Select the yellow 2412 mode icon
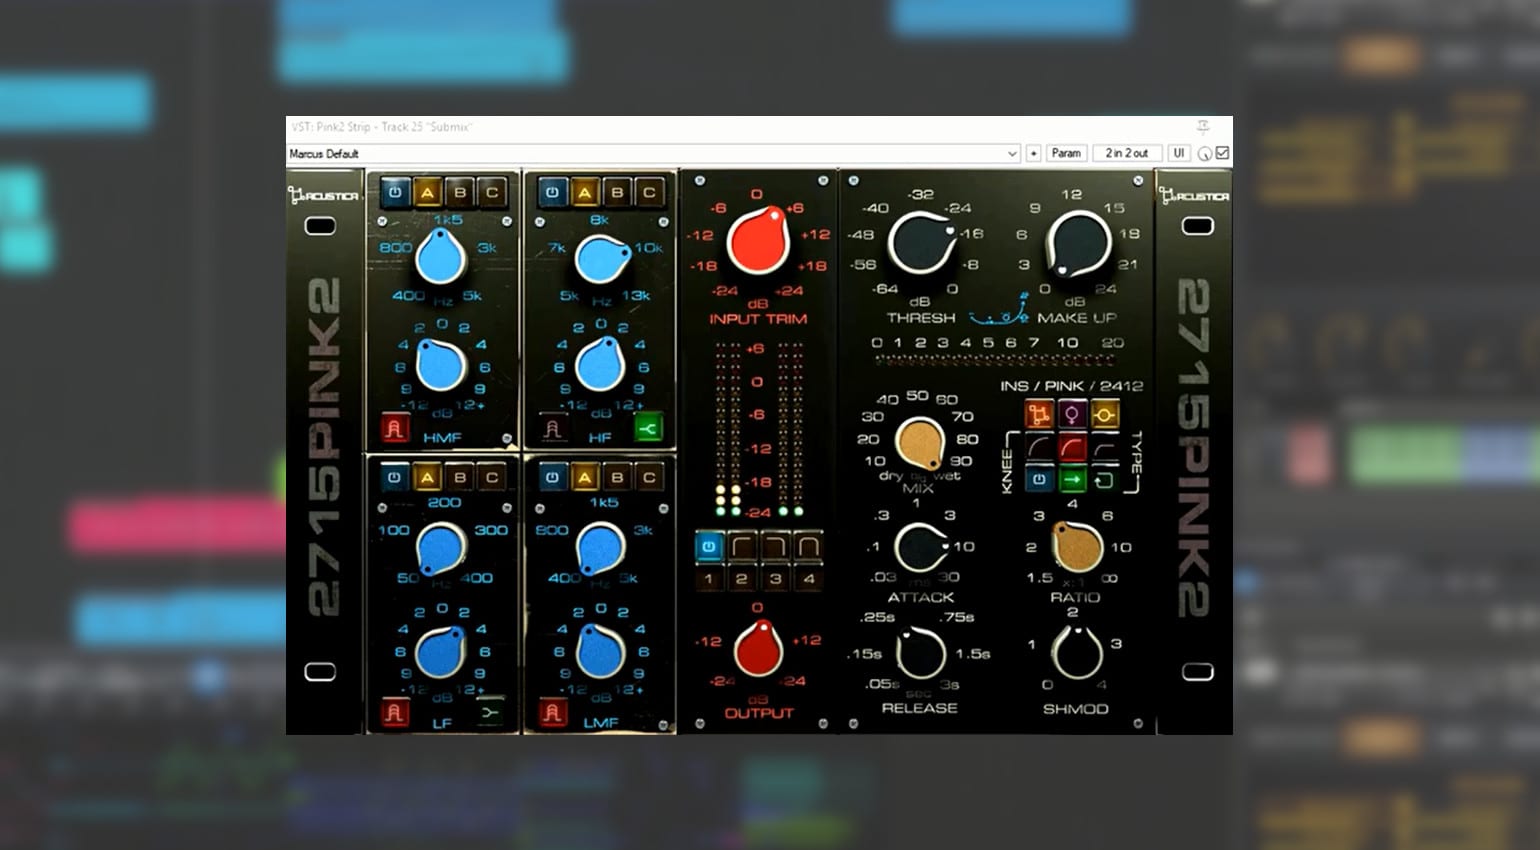The image size is (1540, 850). (x=1104, y=414)
